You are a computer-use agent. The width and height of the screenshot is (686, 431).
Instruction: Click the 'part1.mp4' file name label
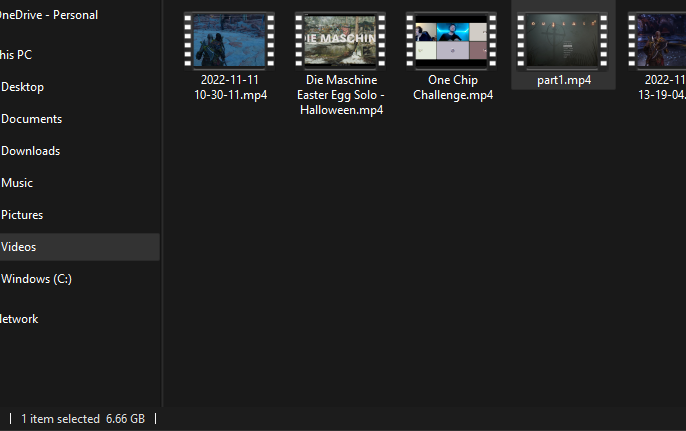tap(564, 80)
